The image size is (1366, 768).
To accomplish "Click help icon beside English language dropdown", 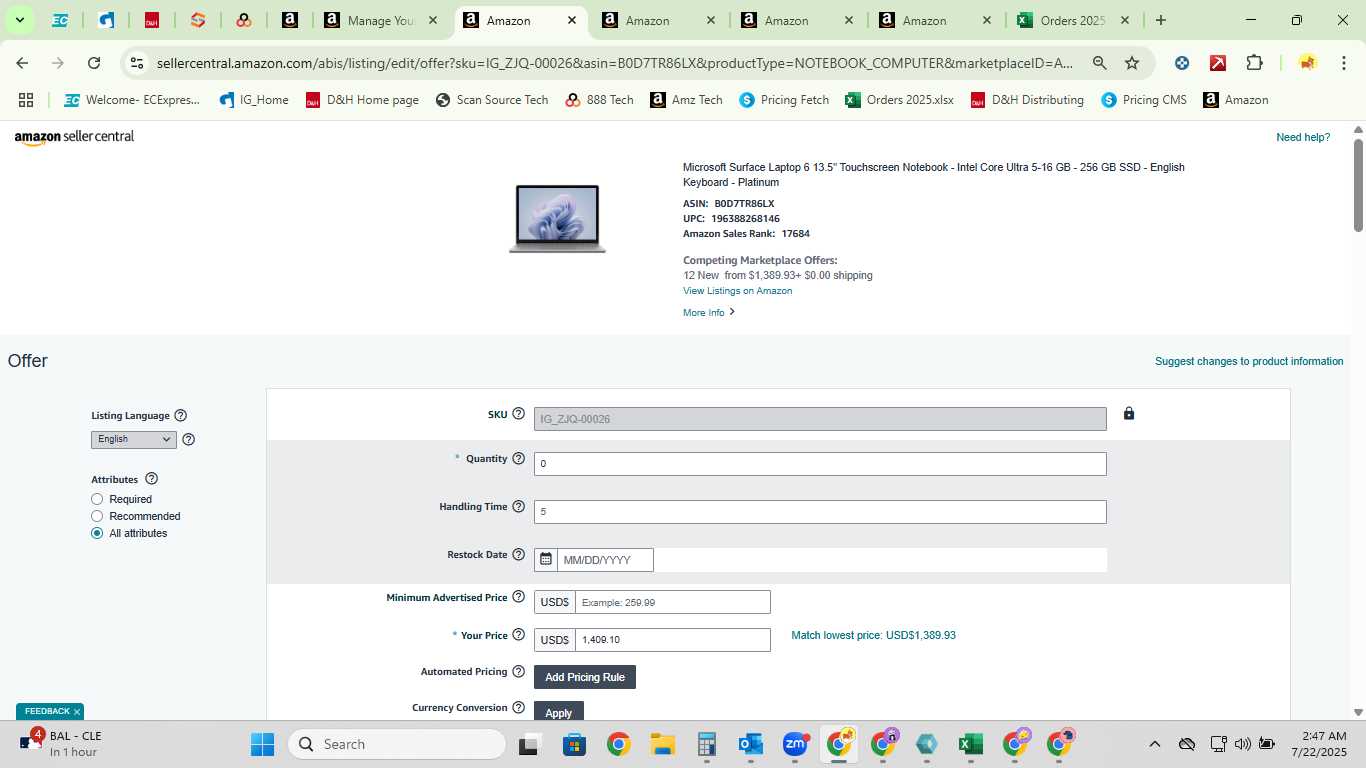I will [x=189, y=440].
